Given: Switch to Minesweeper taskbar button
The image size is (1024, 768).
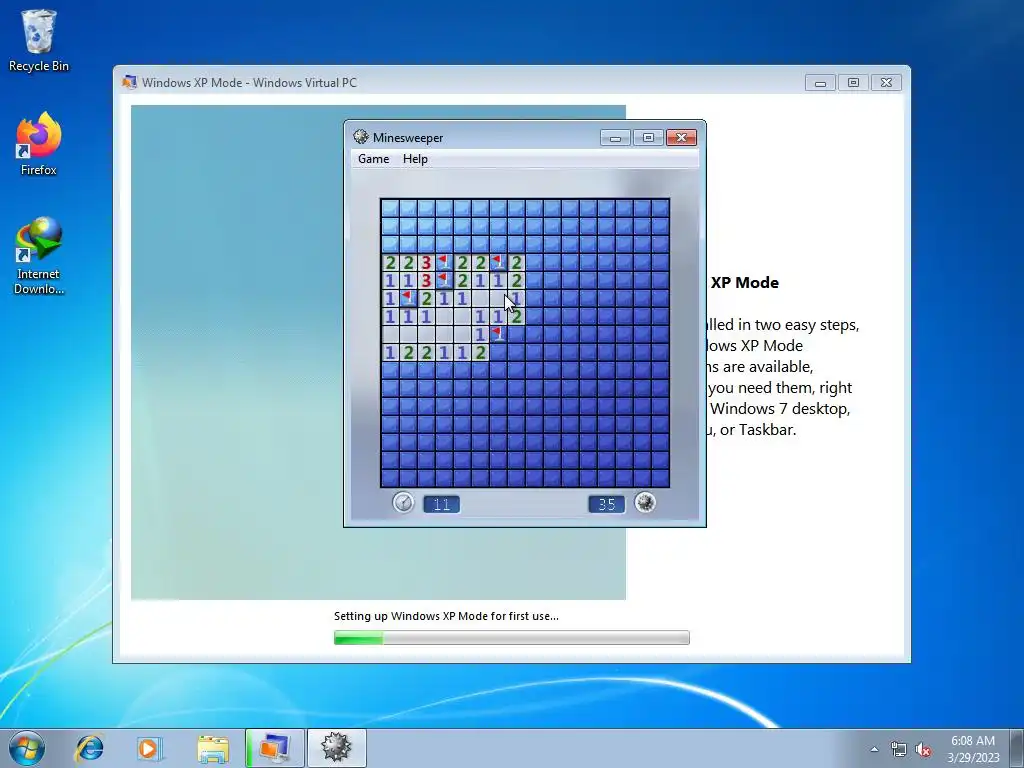Looking at the screenshot, I should click(336, 748).
